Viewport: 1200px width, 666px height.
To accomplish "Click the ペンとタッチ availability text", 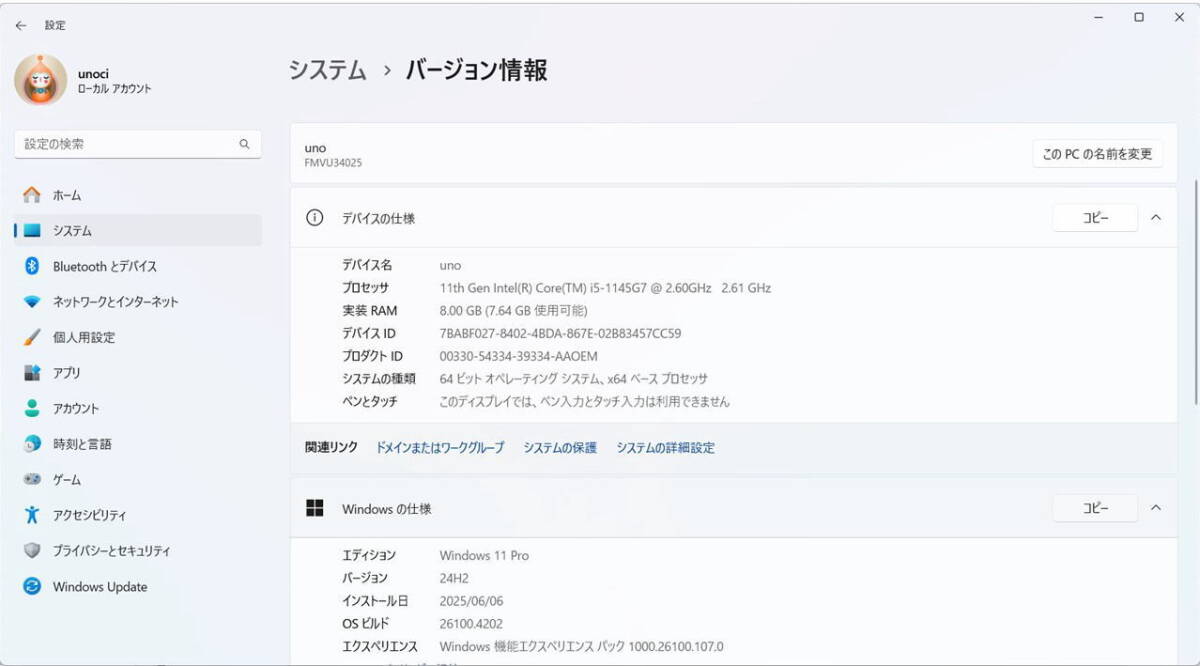I will click(x=585, y=402).
